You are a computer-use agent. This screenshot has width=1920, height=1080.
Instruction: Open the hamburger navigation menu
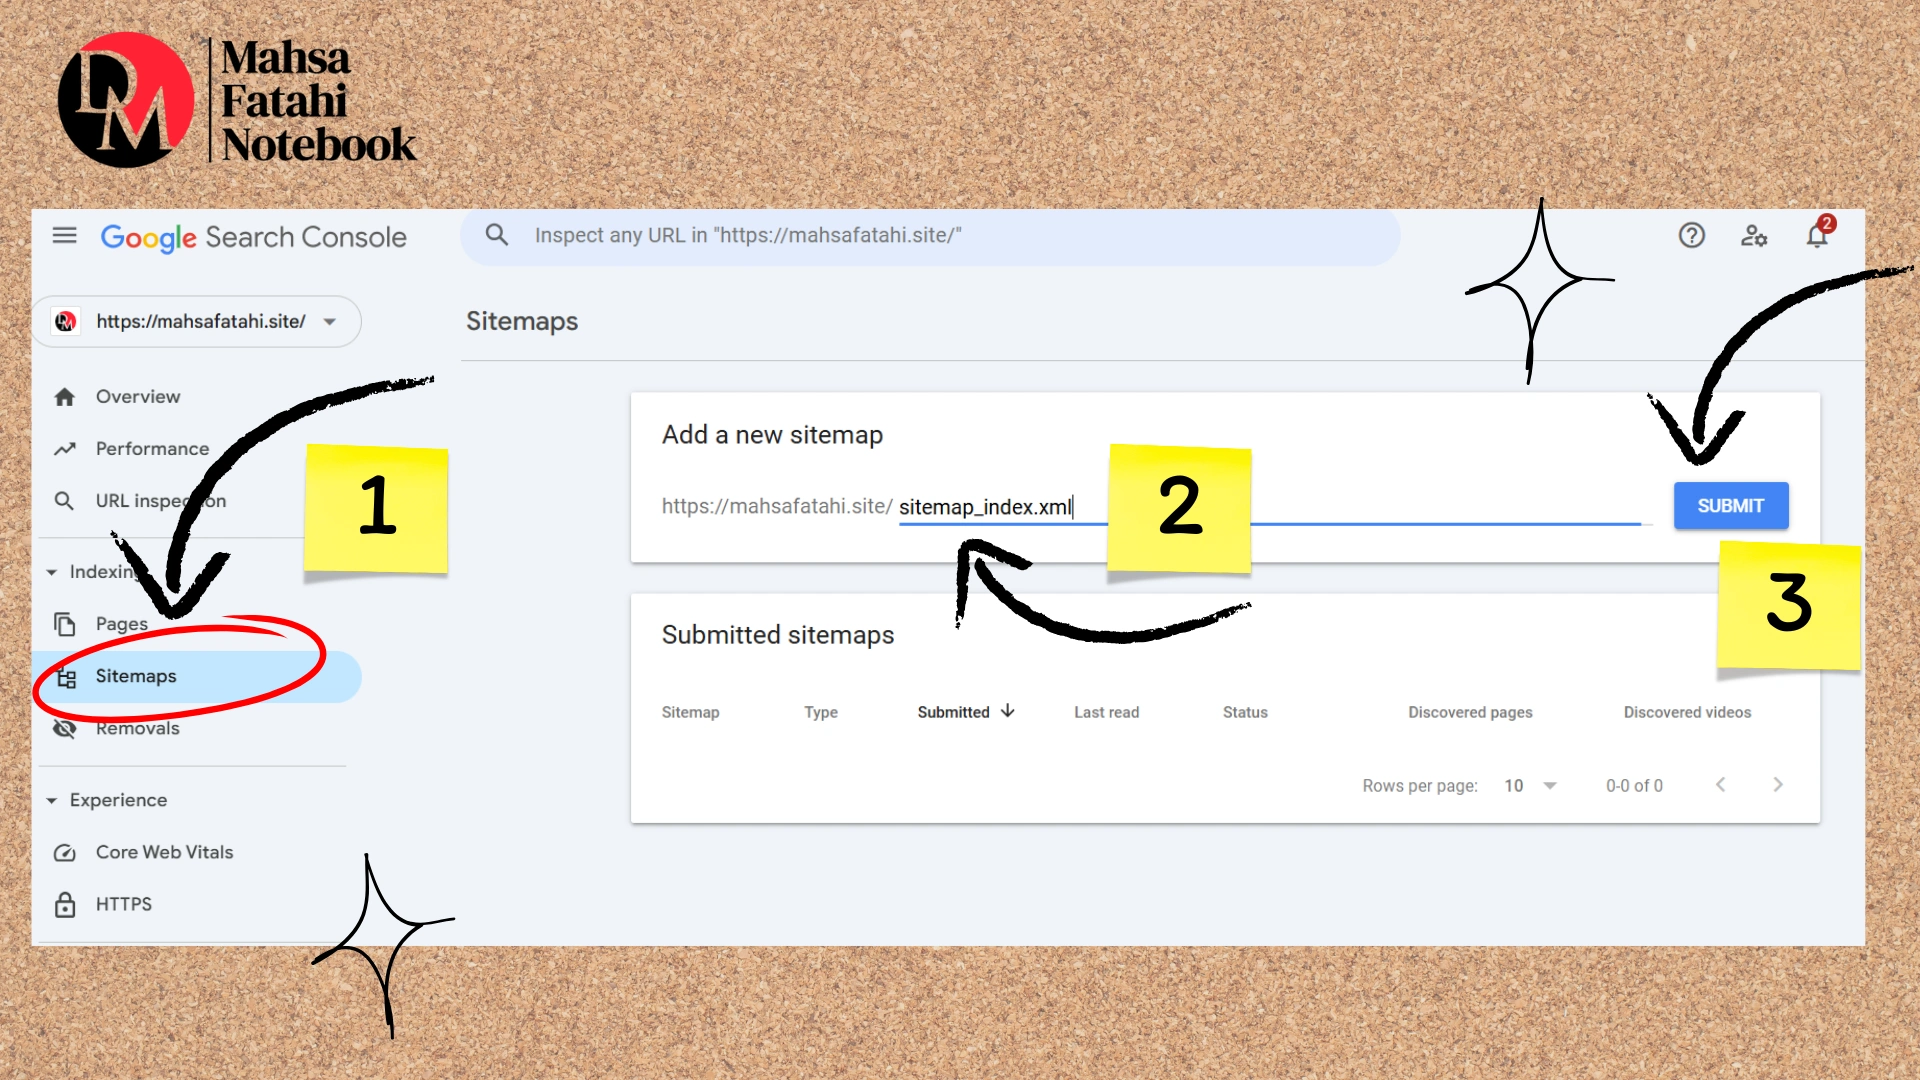pyautogui.click(x=65, y=236)
